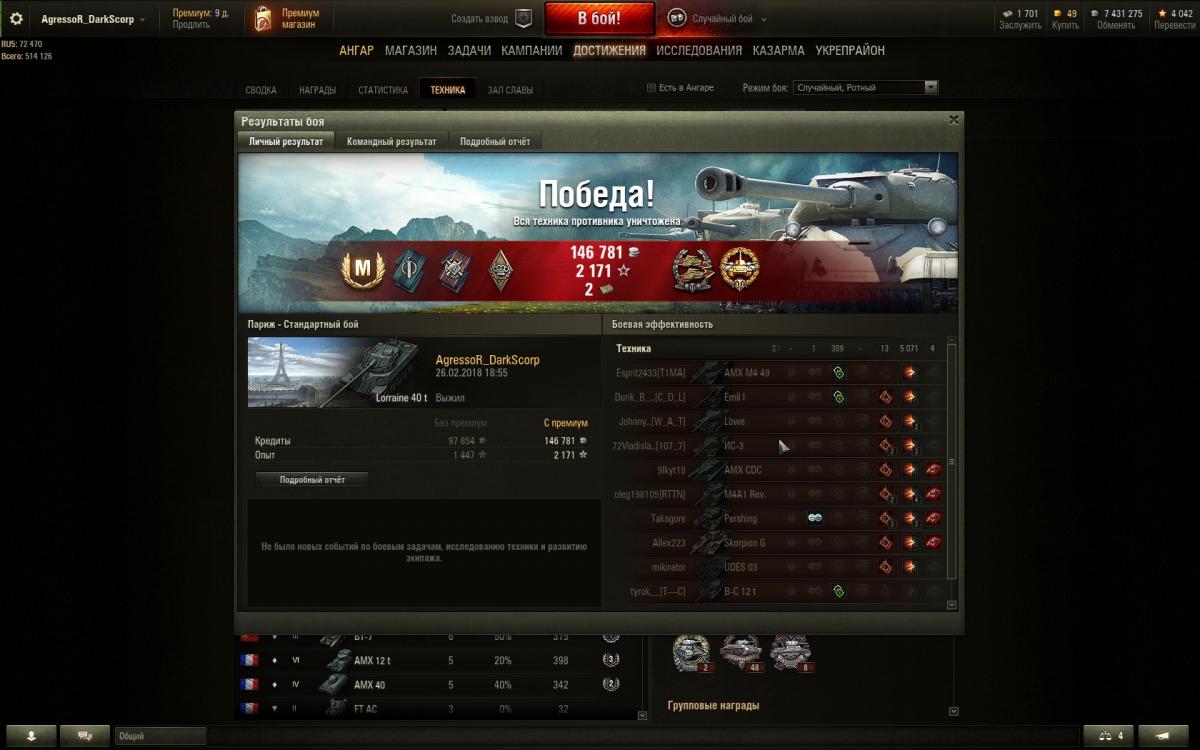This screenshot has height=750, width=1200.
Task: Click the golden tank achievement medal
Action: [x=740, y=269]
